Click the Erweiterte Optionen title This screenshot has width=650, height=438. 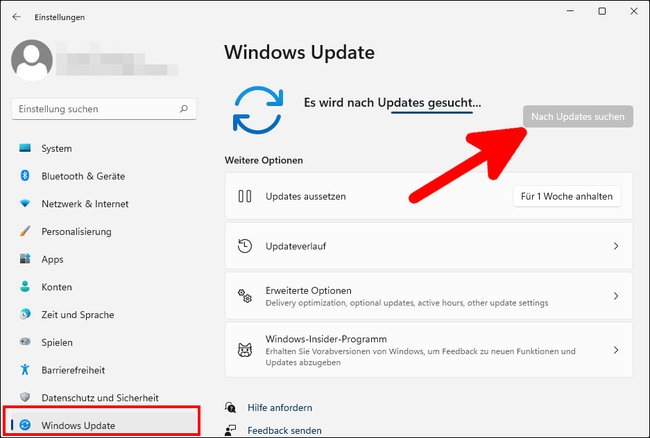(308, 290)
